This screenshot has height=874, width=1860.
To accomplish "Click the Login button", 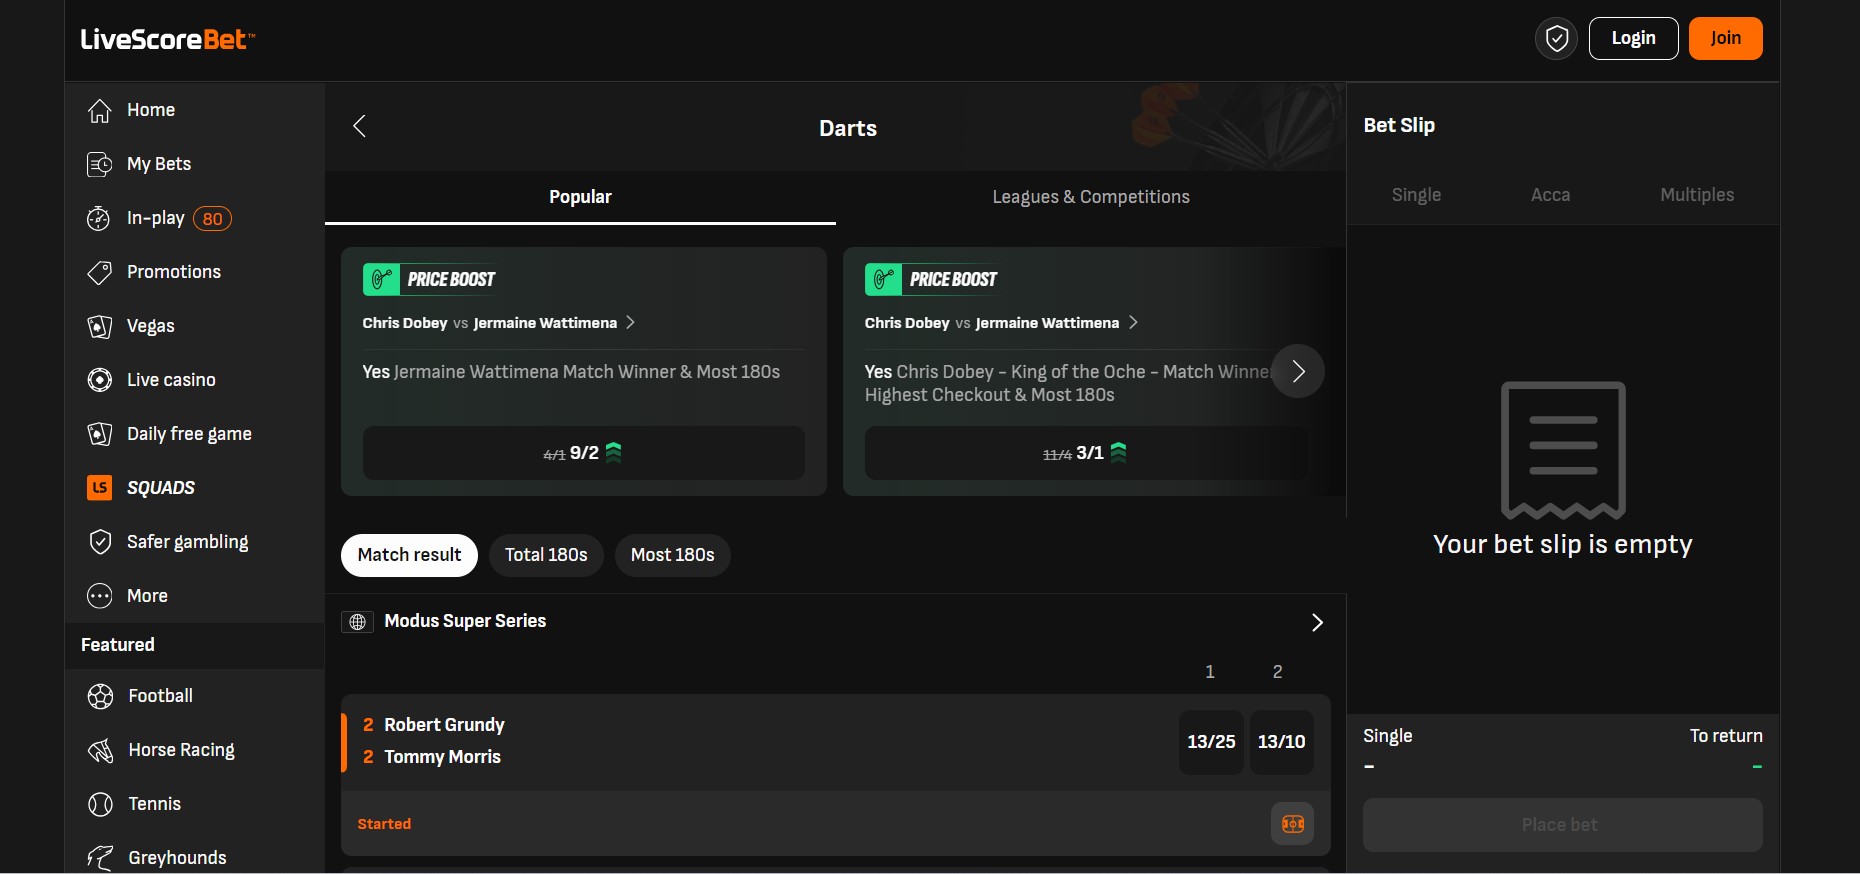I will point(1633,38).
